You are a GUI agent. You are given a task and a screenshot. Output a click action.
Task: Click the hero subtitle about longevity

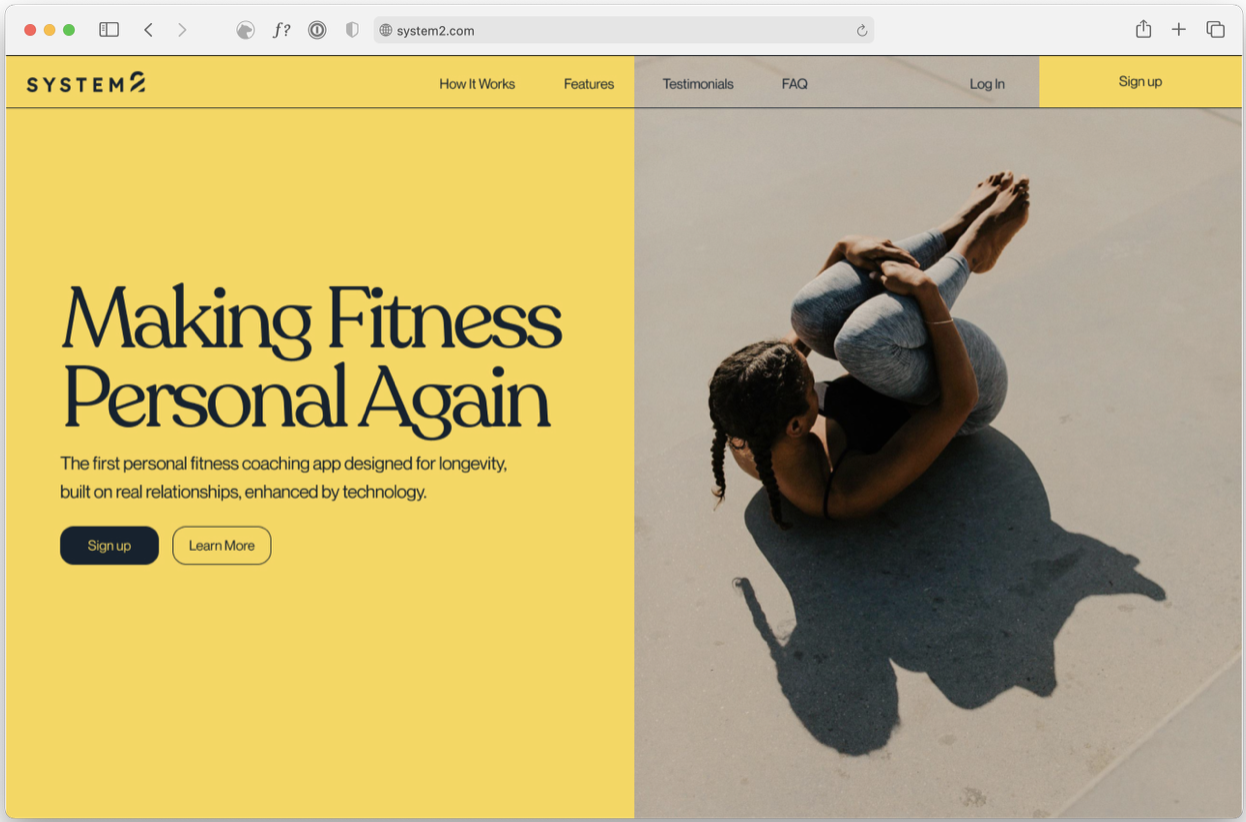(284, 478)
